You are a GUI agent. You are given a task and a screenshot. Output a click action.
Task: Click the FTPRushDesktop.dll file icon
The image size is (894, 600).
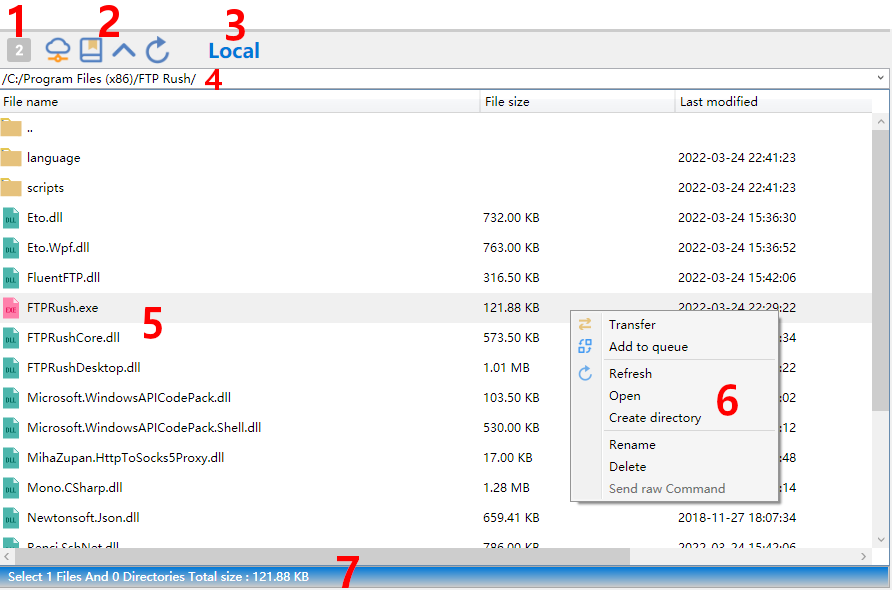[11, 368]
